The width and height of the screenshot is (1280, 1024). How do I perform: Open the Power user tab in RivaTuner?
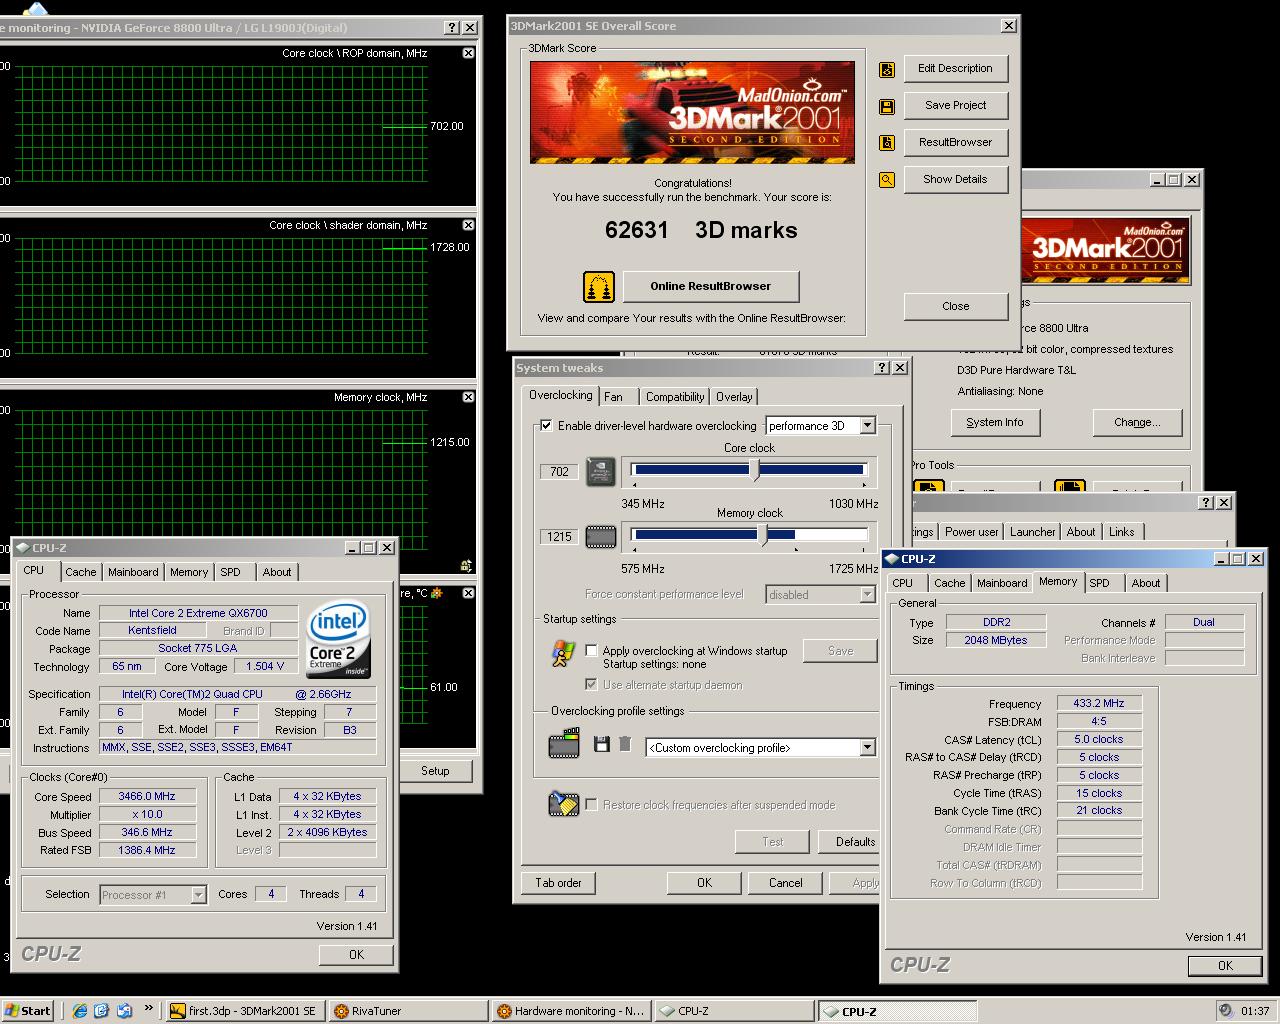point(971,532)
